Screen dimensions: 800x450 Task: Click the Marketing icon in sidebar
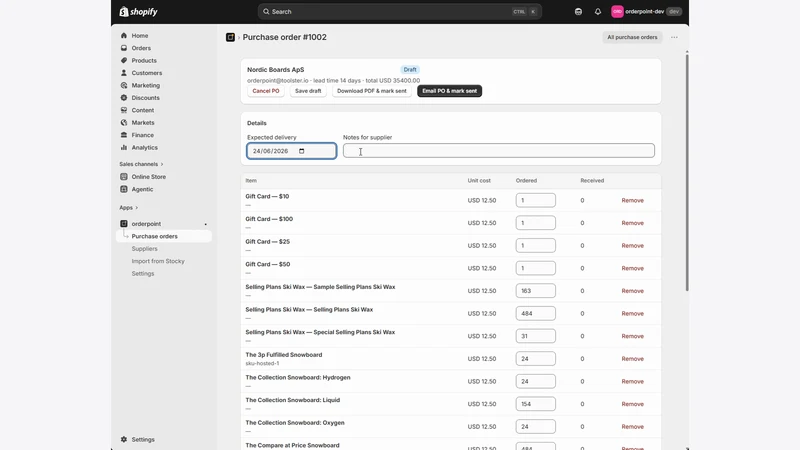(x=123, y=85)
